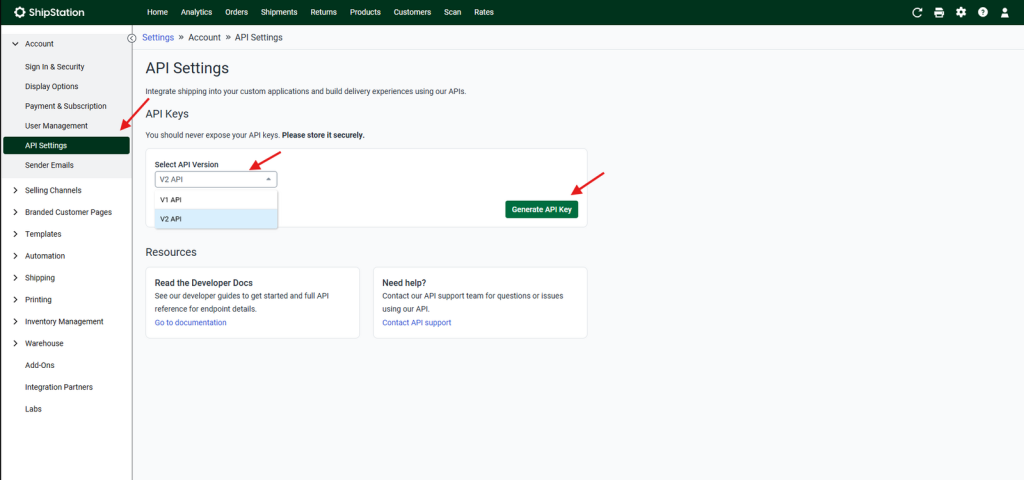Image resolution: width=1024 pixels, height=480 pixels.
Task: Follow the Contact API support link
Action: coord(417,323)
